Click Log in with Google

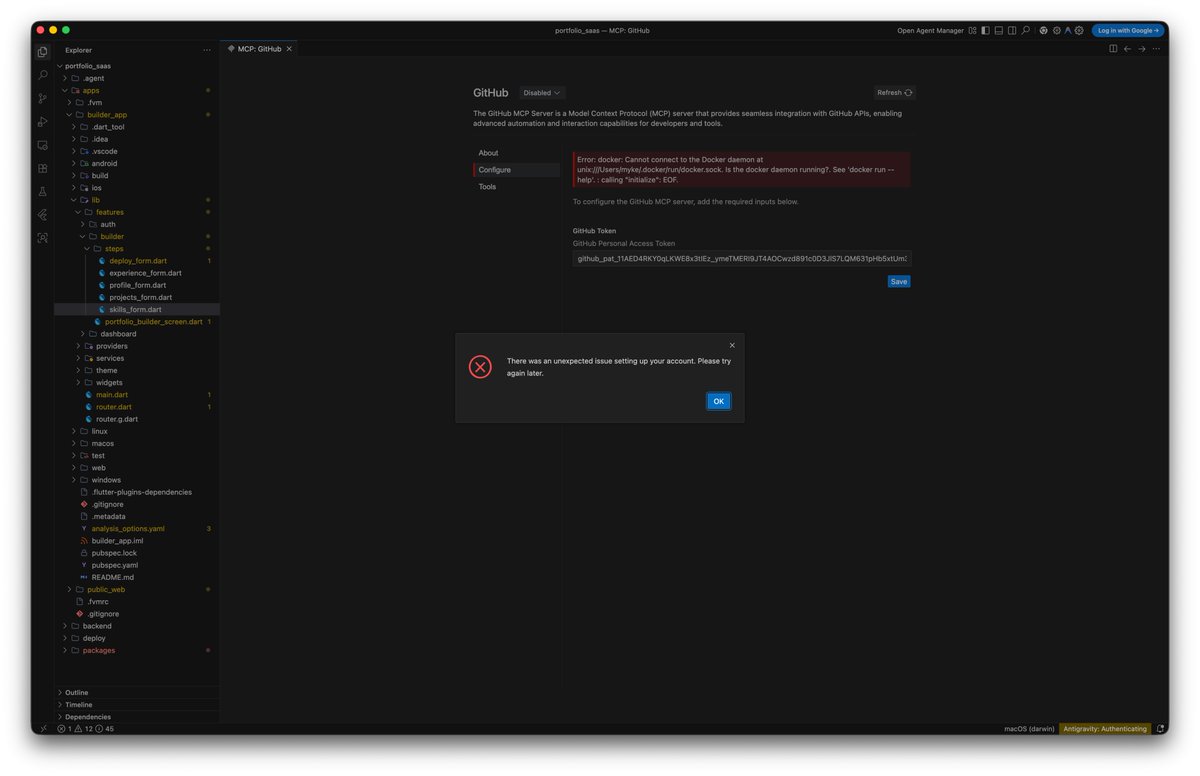1128,31
